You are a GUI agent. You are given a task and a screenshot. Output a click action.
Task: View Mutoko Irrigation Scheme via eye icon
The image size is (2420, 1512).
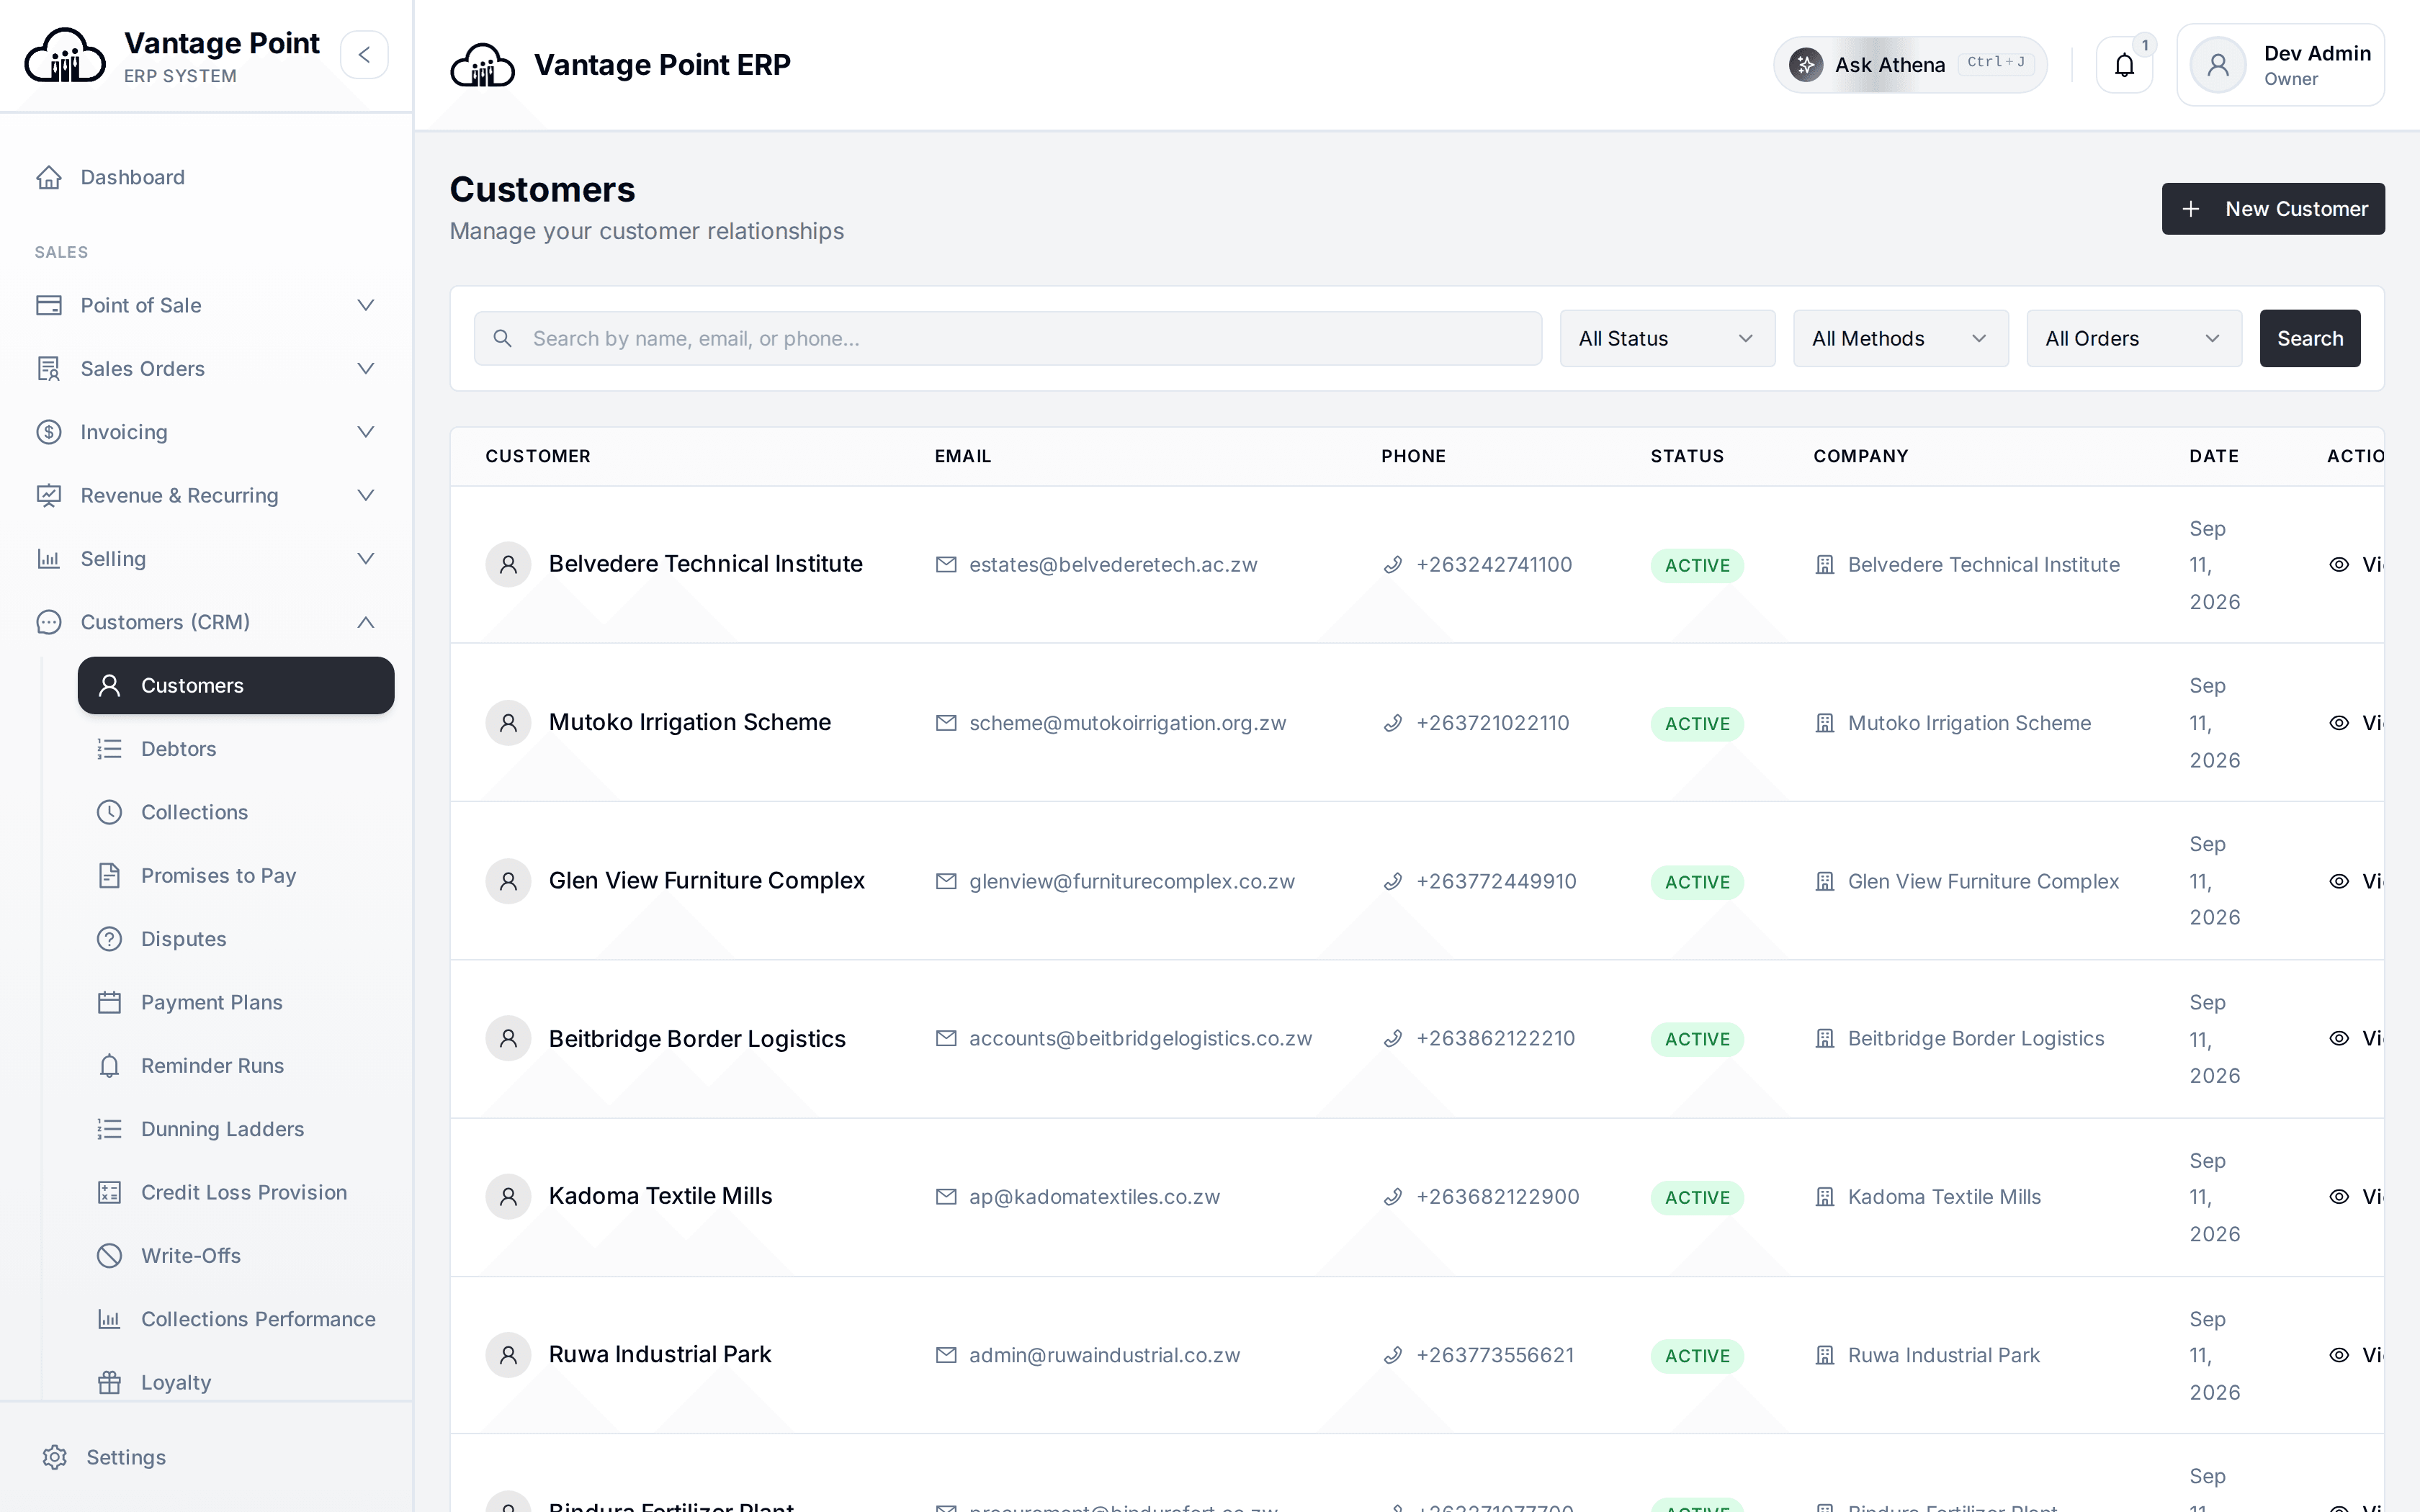2339,723
